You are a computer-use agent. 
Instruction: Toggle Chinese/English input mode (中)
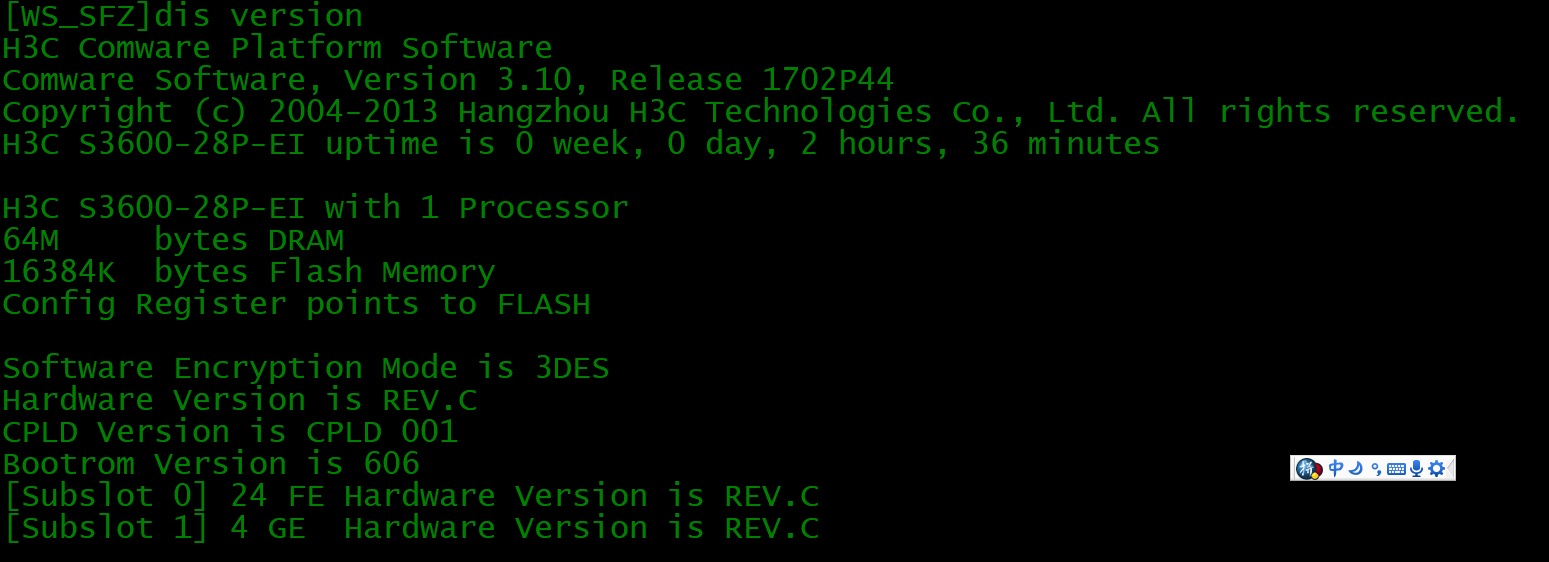[1336, 468]
